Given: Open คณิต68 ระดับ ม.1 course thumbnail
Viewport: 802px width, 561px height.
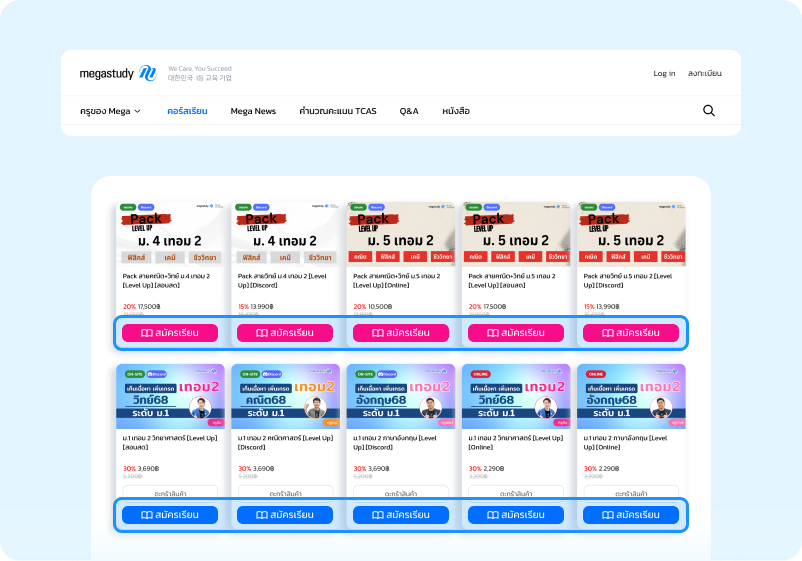Looking at the screenshot, I should click(x=285, y=396).
